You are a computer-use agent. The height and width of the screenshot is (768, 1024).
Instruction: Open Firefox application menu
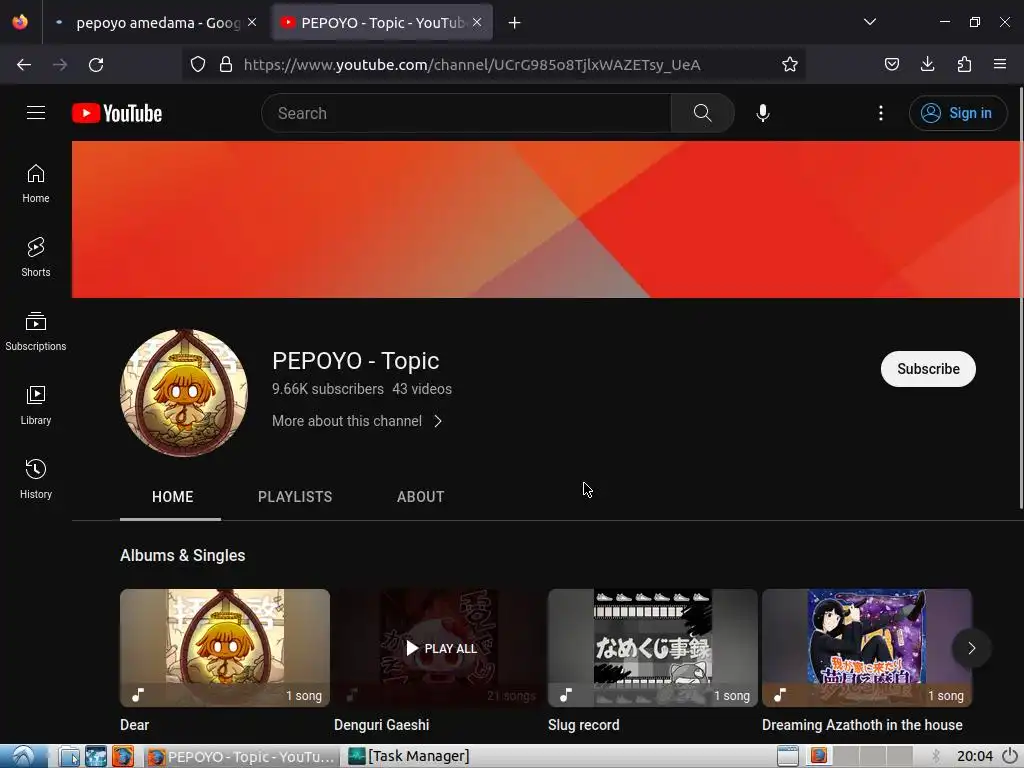coord(1000,64)
